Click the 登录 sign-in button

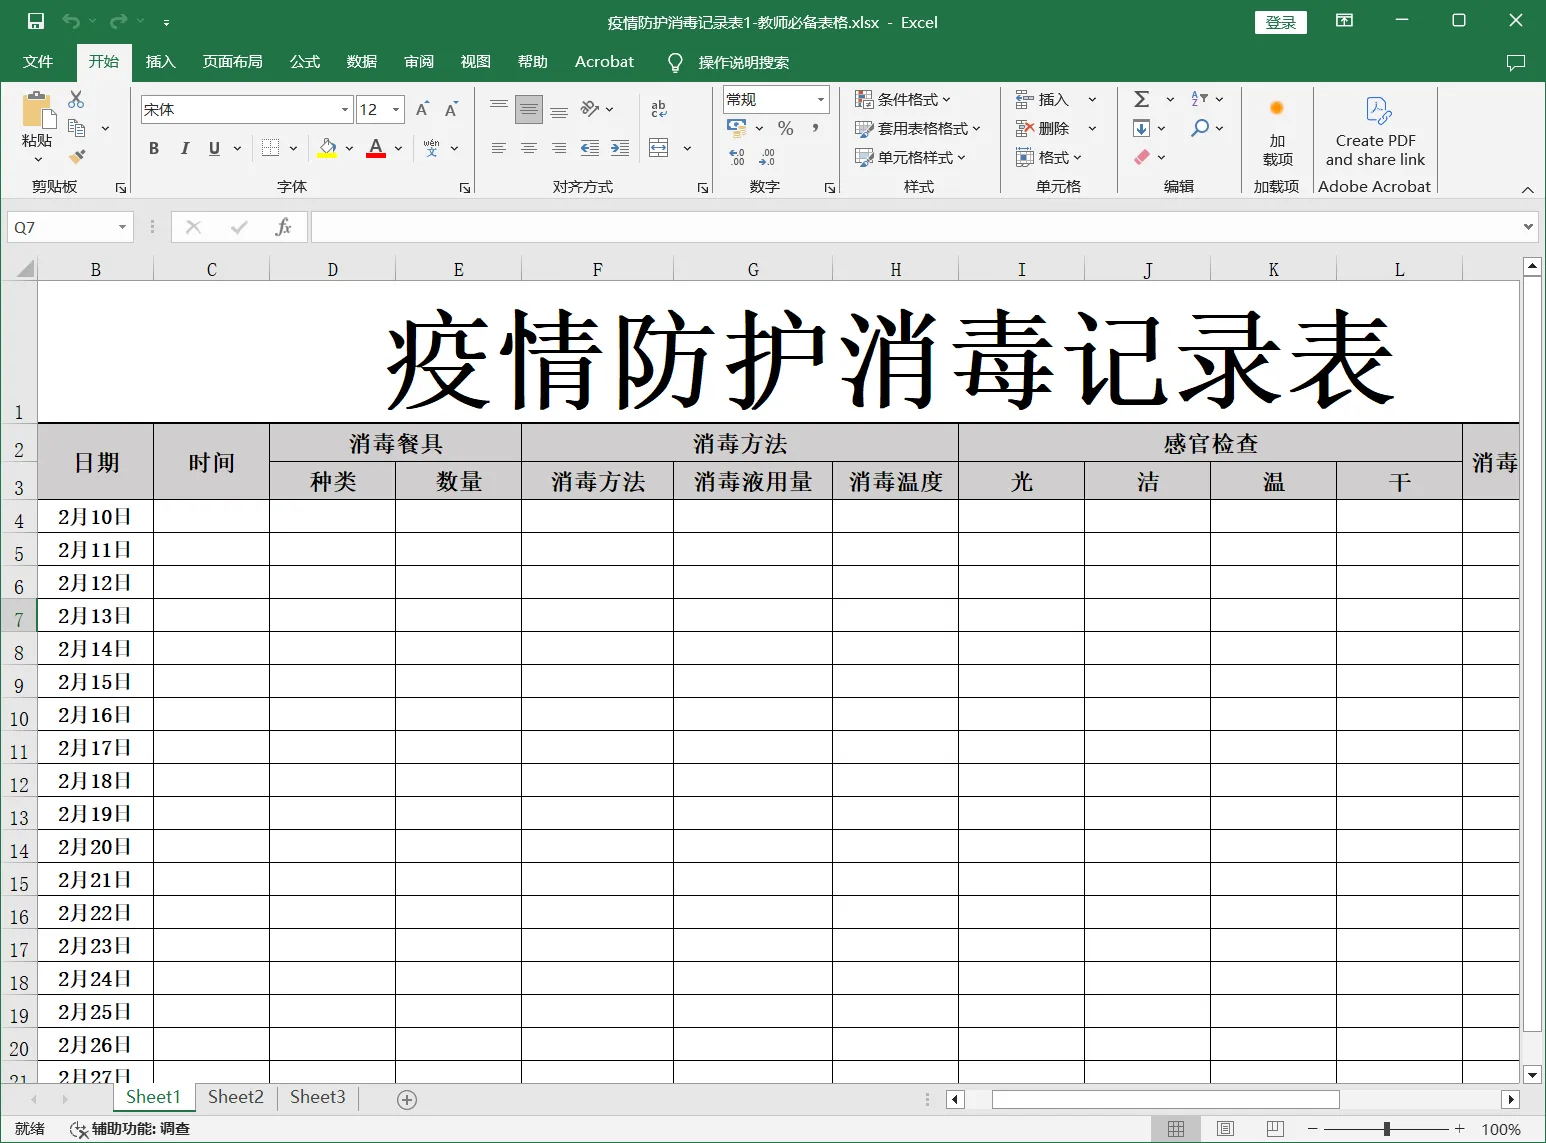pyautogui.click(x=1280, y=22)
